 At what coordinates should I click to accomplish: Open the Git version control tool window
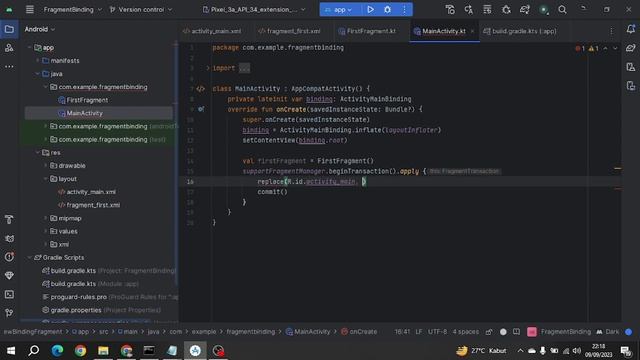(9, 313)
